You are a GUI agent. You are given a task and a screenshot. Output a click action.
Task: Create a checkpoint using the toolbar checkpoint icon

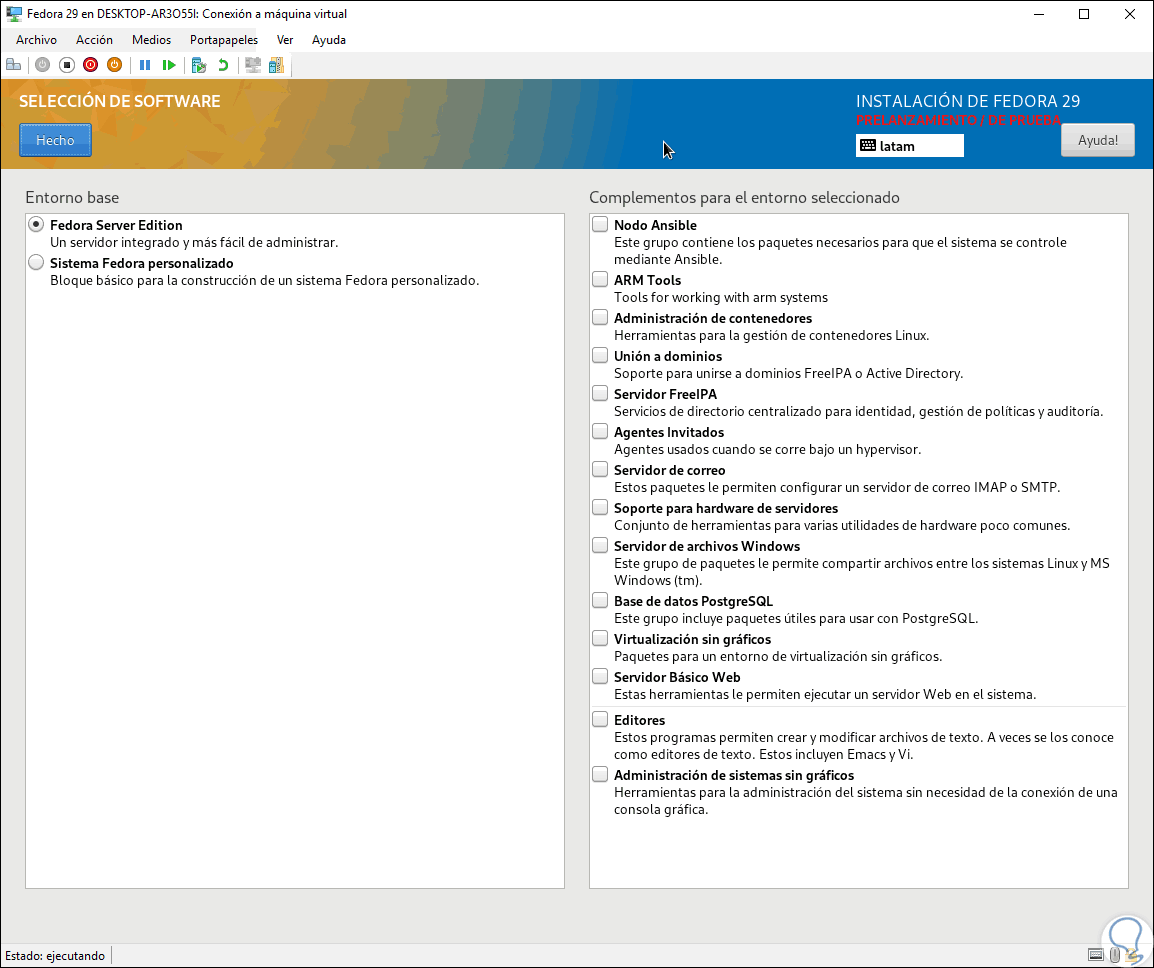pyautogui.click(x=199, y=66)
